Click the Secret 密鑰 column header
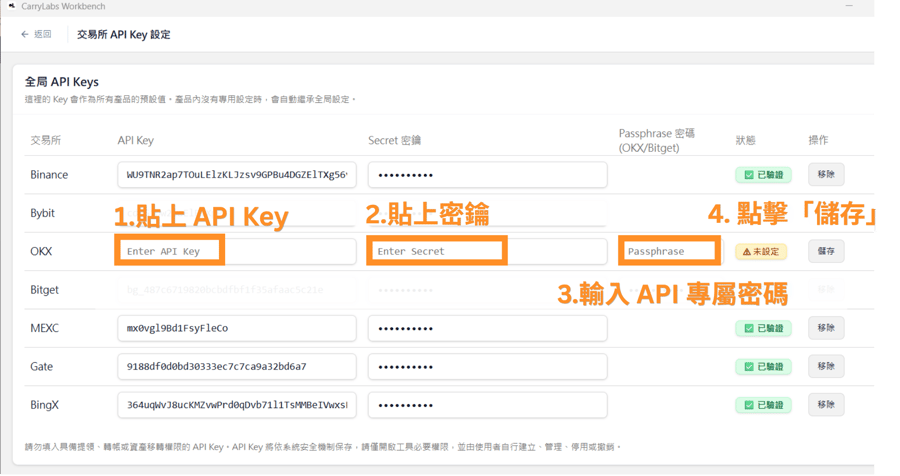Screen dimensions: 900x476 [394, 140]
